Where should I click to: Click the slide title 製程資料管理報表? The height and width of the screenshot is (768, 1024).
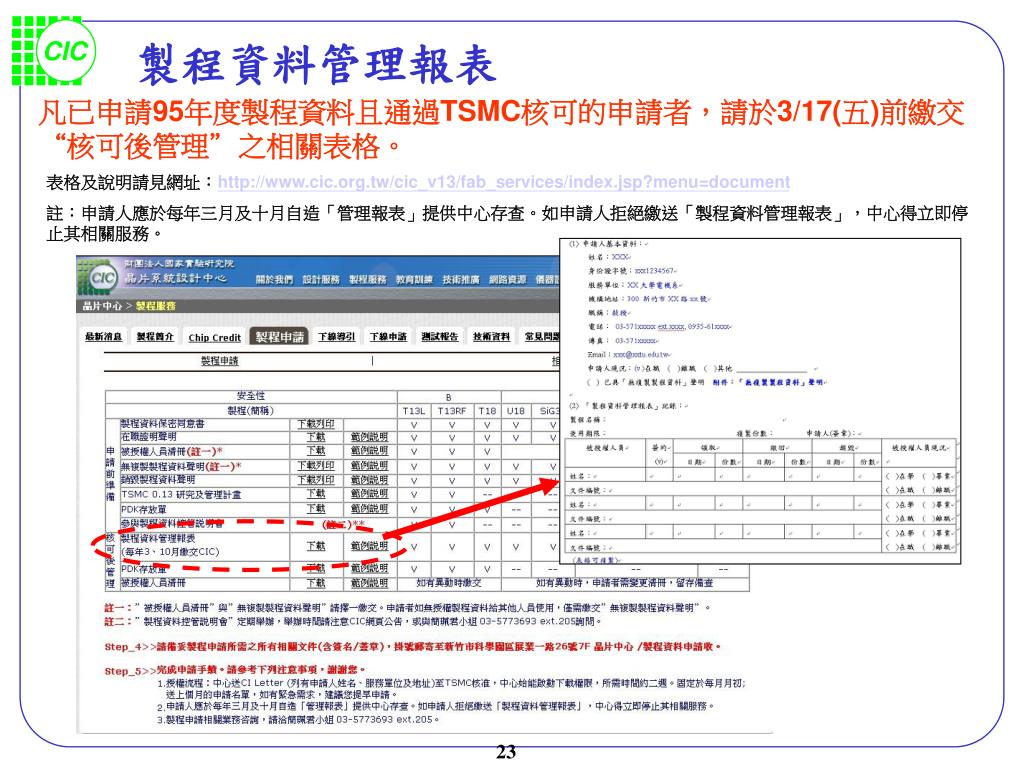click(317, 65)
